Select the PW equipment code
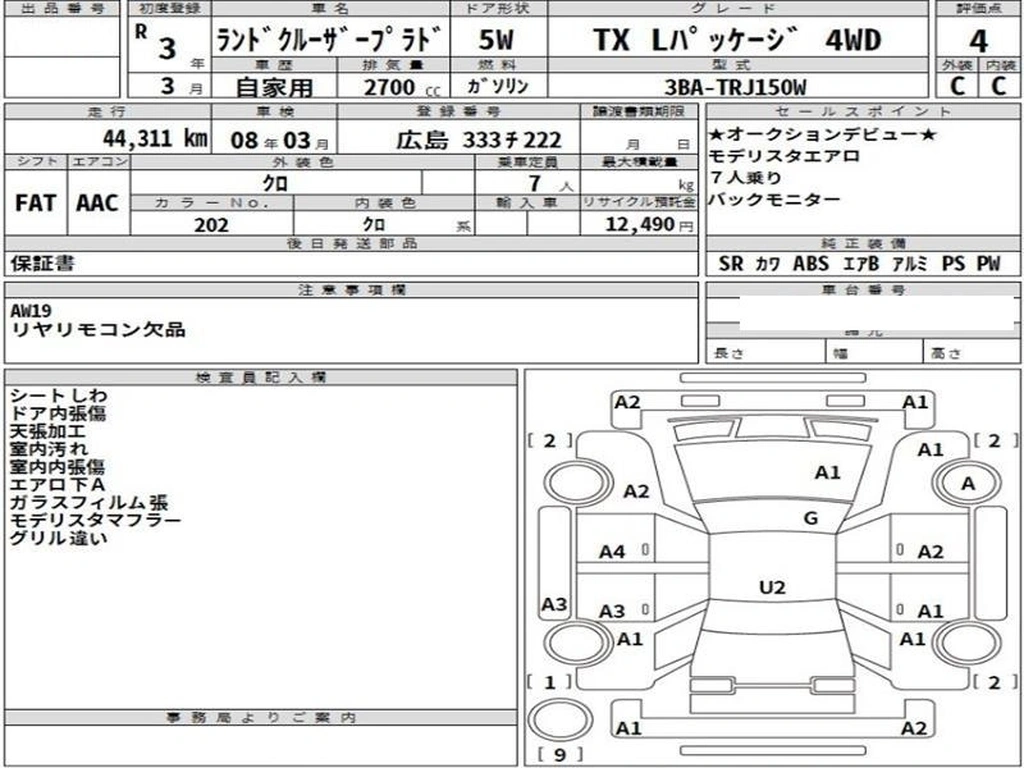Image resolution: width=1024 pixels, height=768 pixels. (989, 264)
